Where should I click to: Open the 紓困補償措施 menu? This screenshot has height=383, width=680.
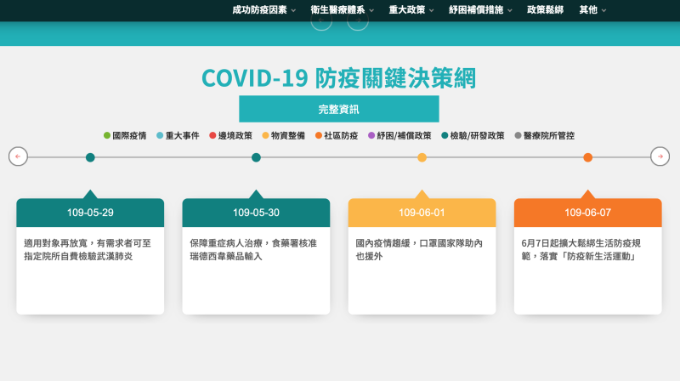[480, 10]
